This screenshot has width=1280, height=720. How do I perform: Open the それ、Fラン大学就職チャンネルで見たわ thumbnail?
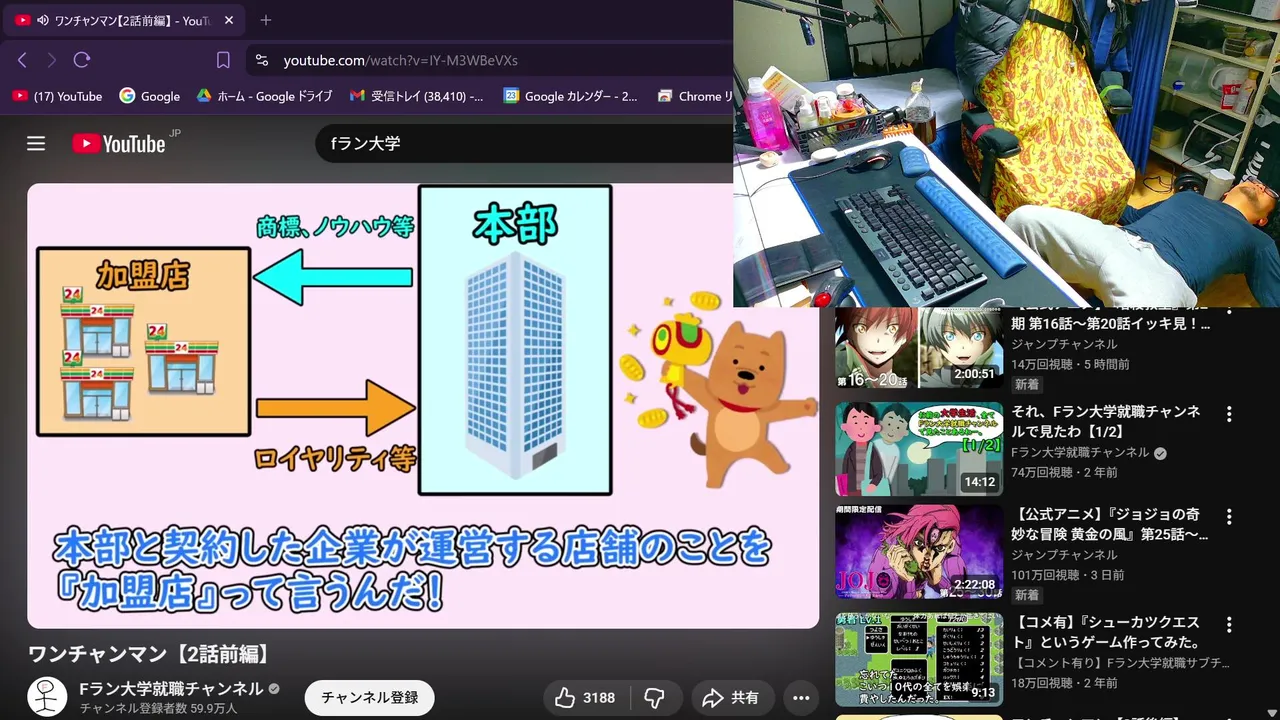coord(919,449)
